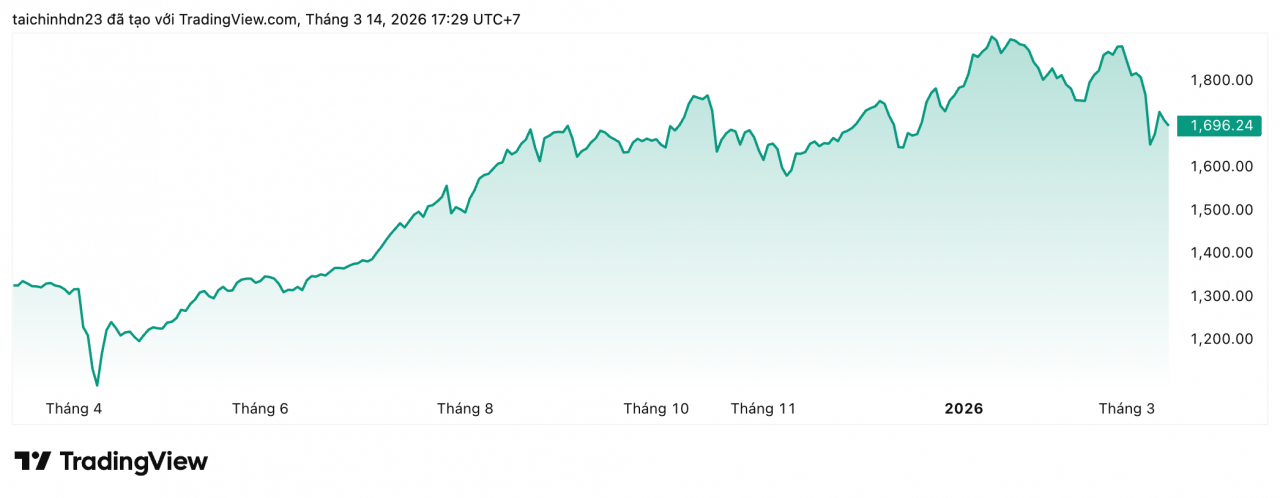
Task: Click the last data point on the line
Action: click(1168, 124)
